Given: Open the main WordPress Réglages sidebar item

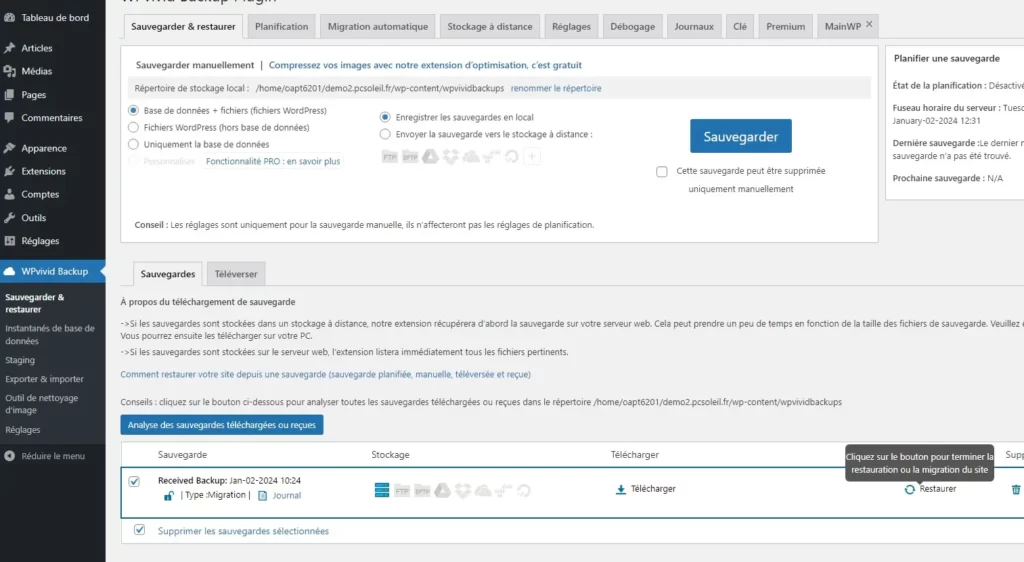Looking at the screenshot, I should [x=40, y=241].
